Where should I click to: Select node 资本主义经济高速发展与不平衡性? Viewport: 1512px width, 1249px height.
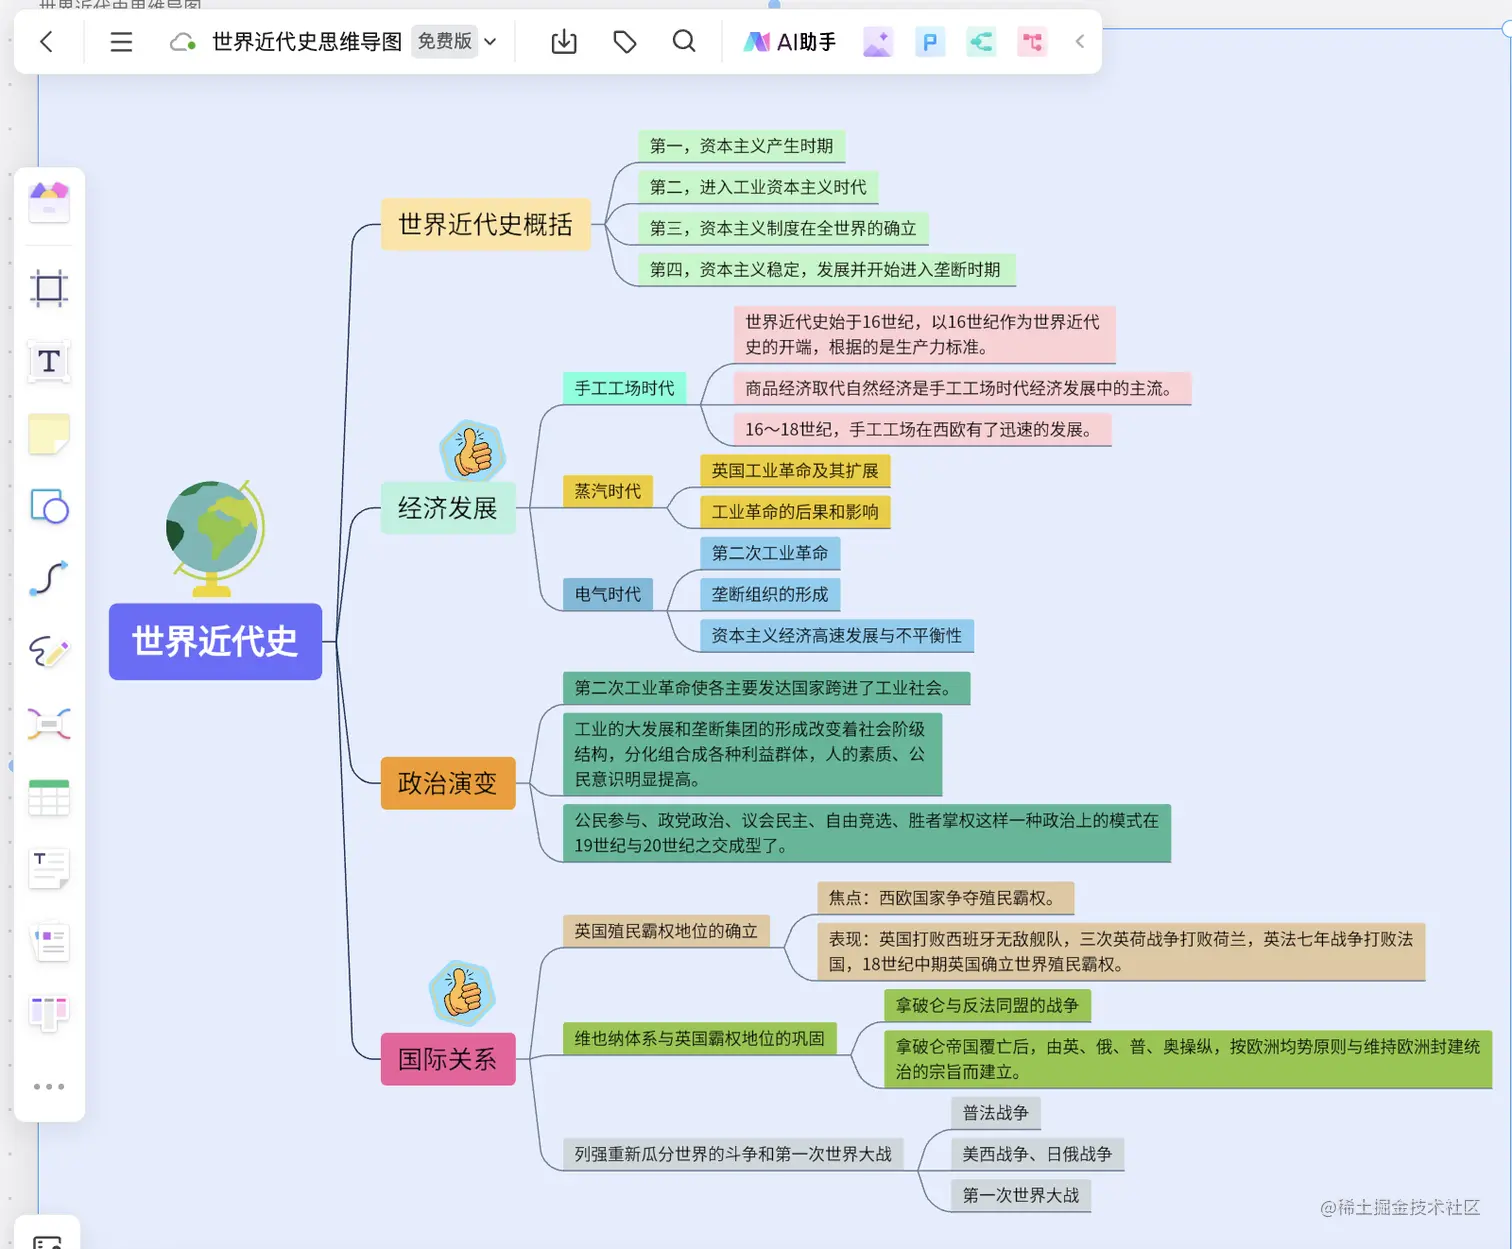[x=836, y=635]
